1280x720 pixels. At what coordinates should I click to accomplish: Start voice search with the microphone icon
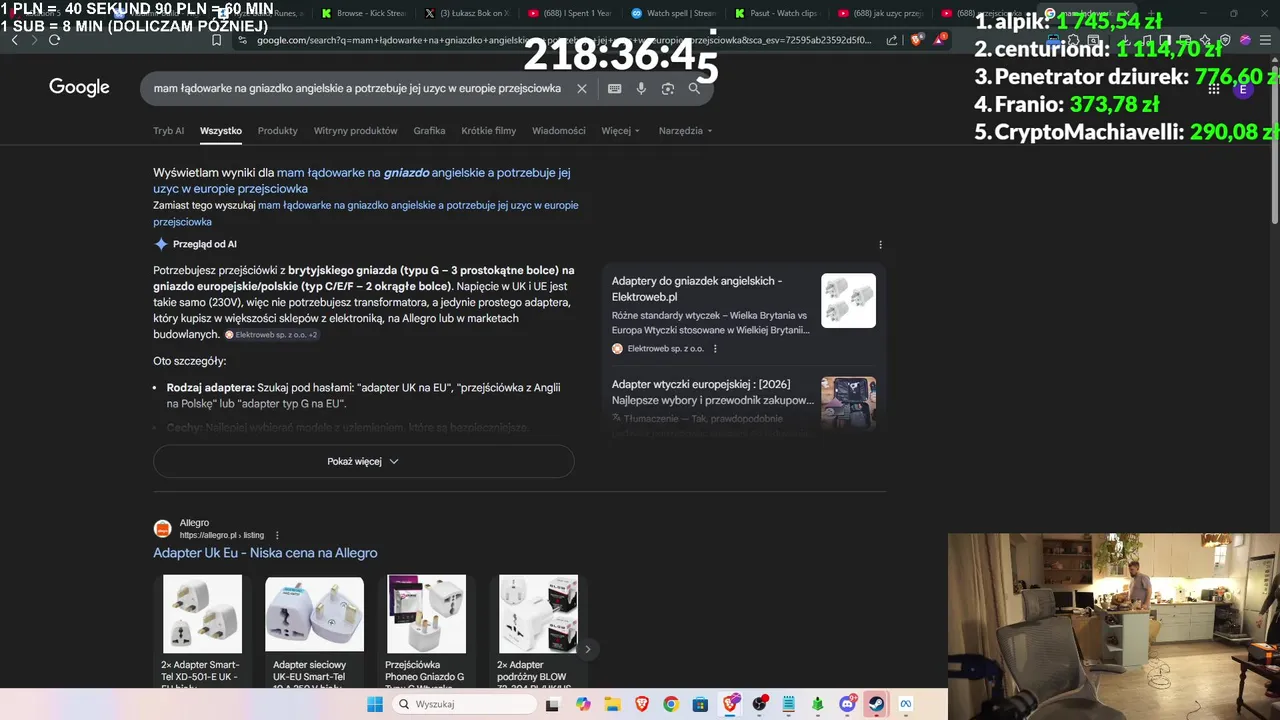click(641, 88)
